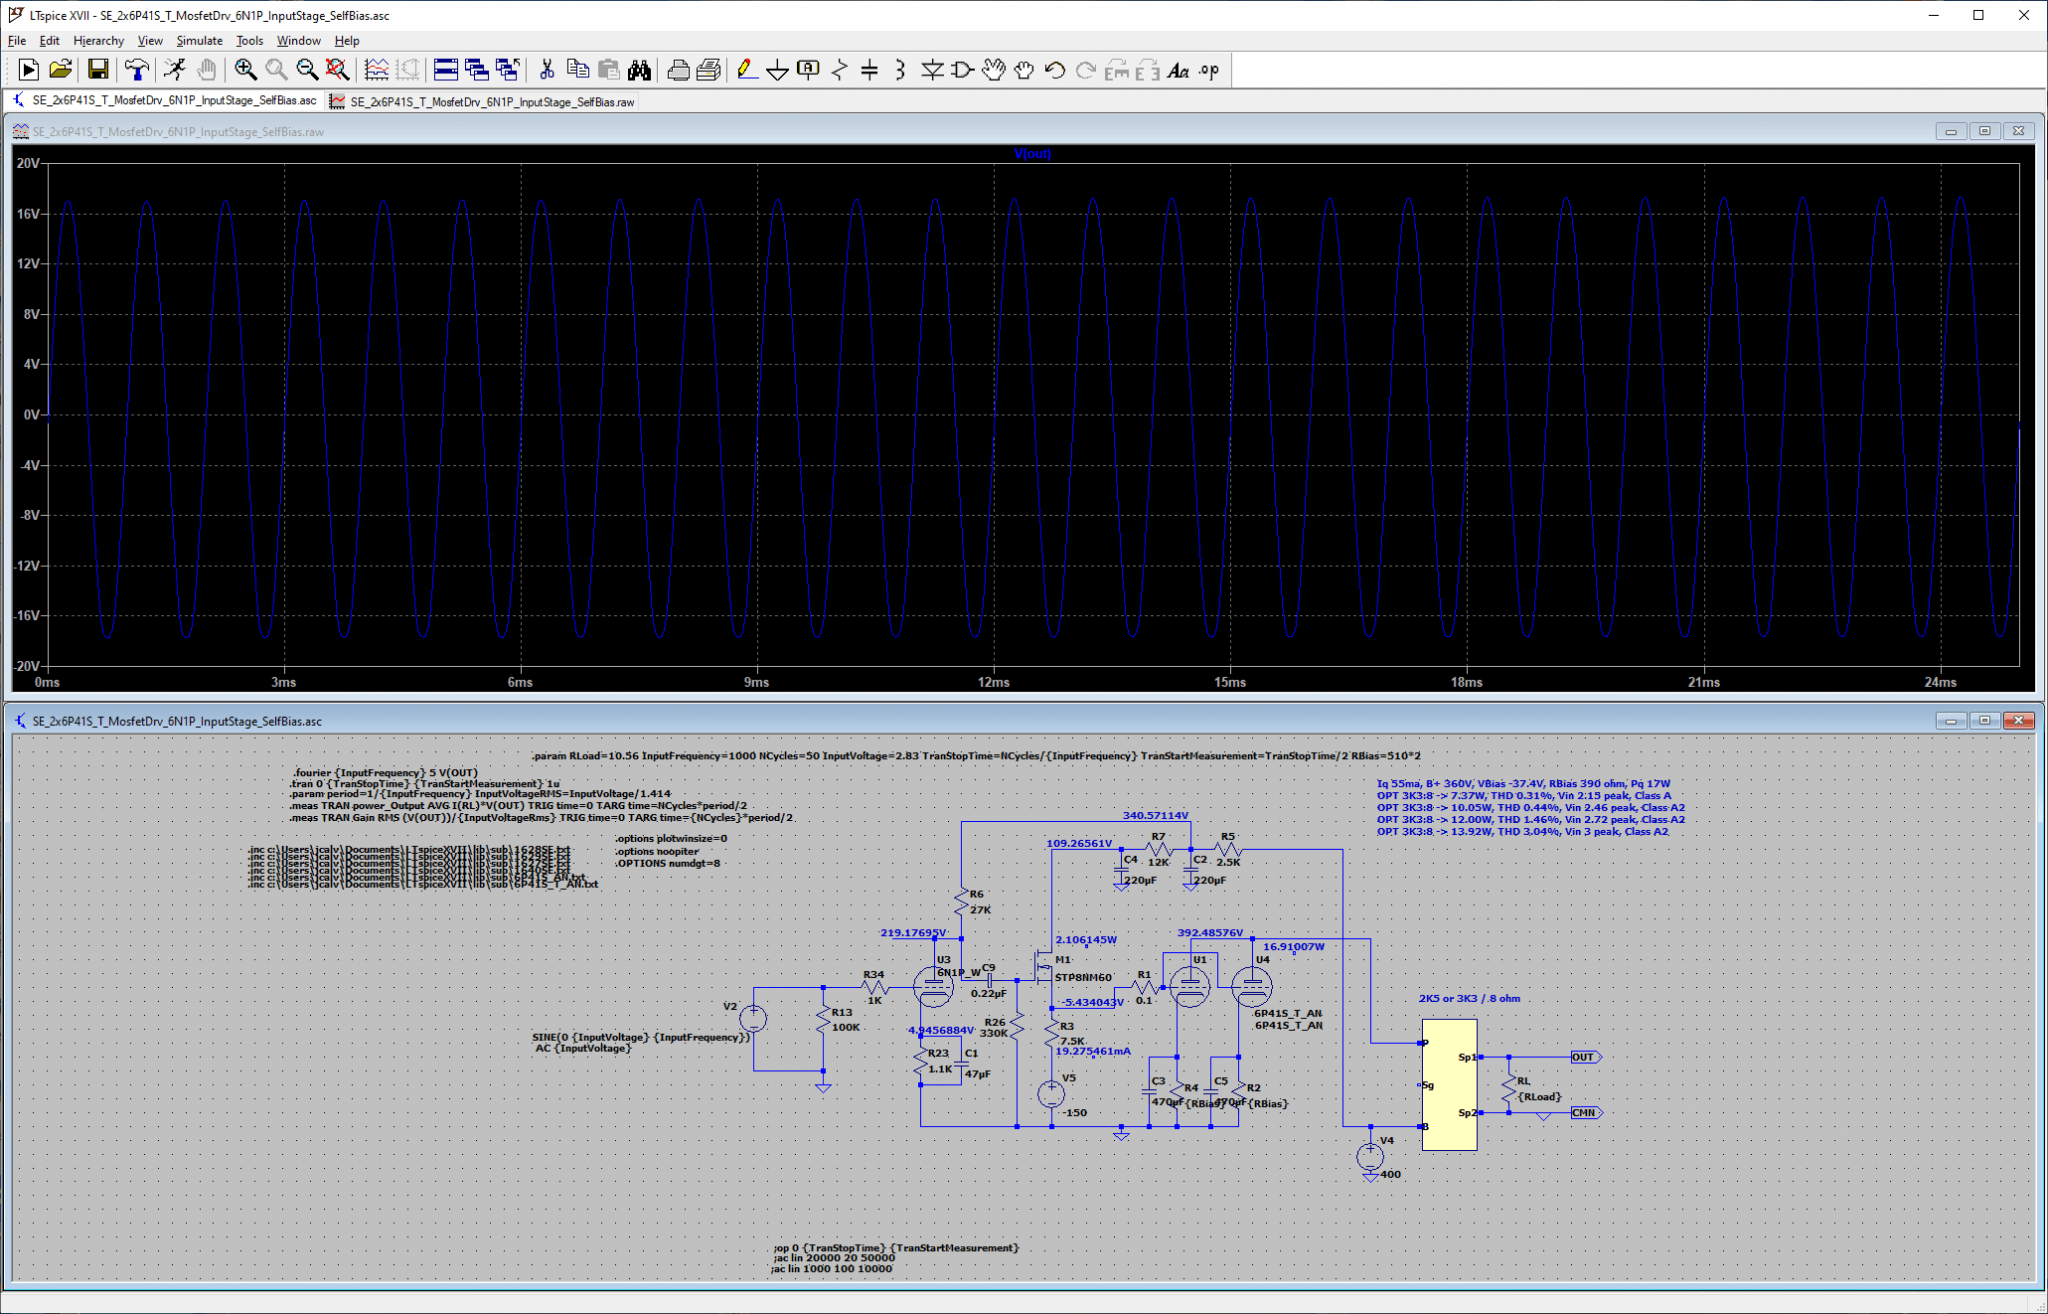Place a Diode component
The width and height of the screenshot is (2048, 1314).
[932, 69]
